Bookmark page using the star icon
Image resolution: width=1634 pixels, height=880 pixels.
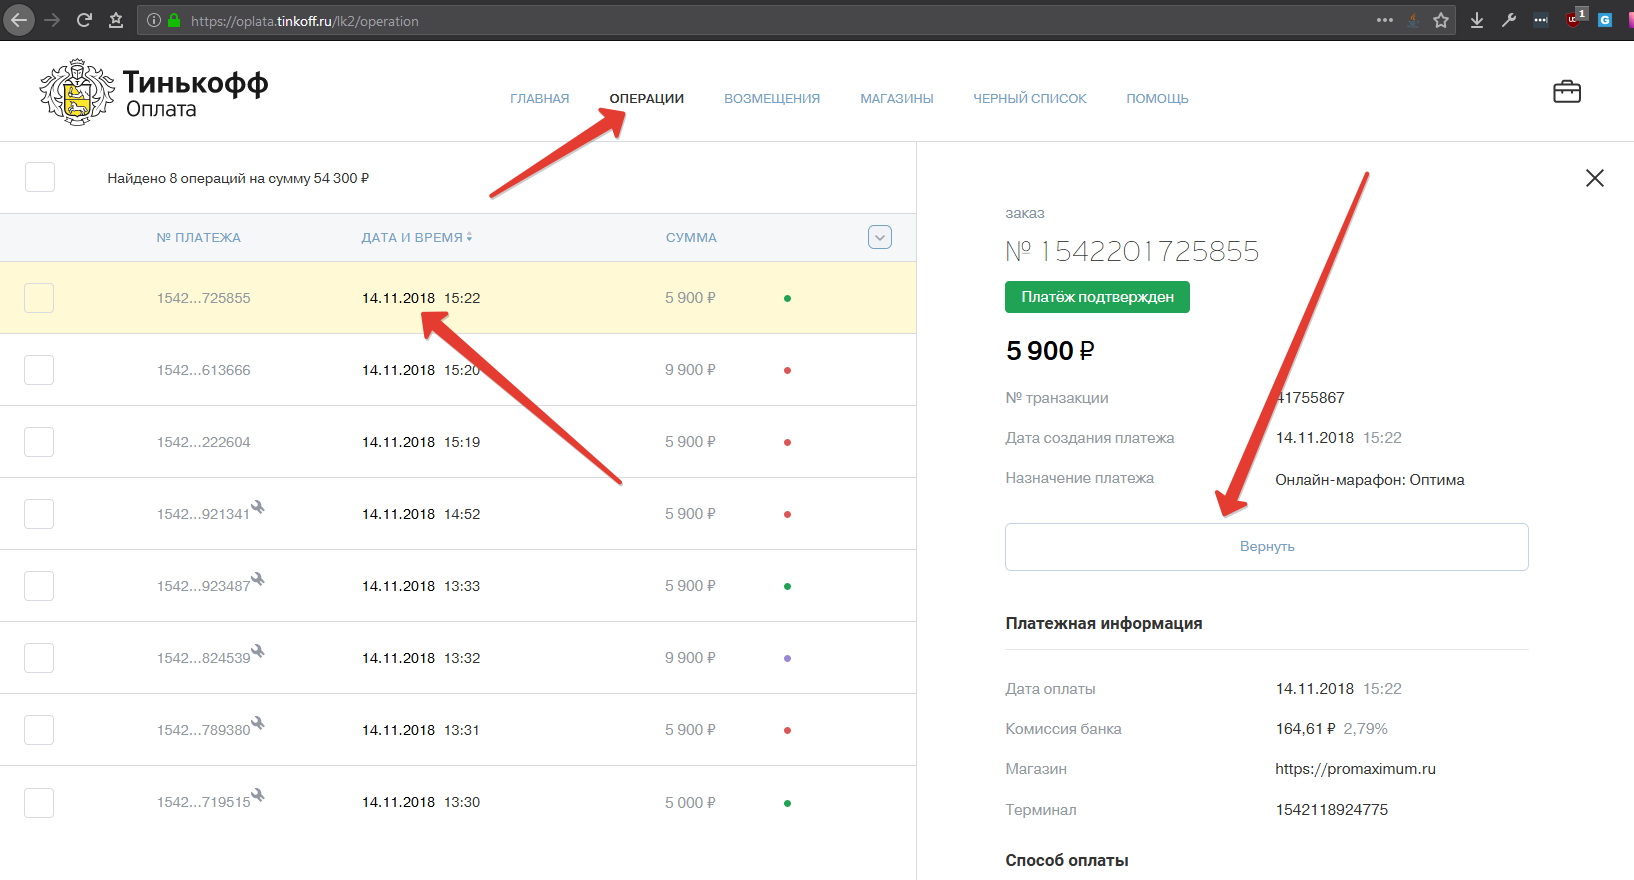point(1441,20)
